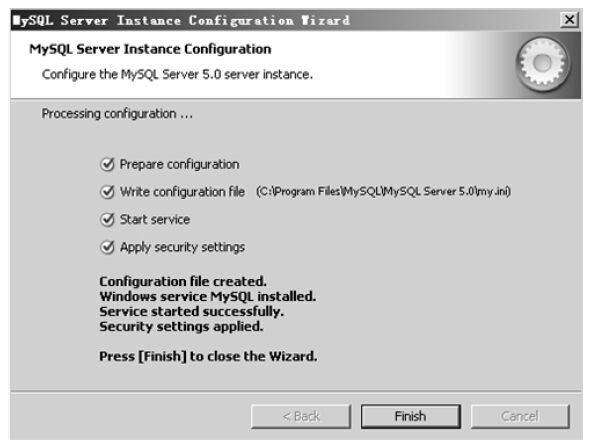Click the MySQL Server Instance Configuration heading
This screenshot has width=589, height=447.
pos(150,49)
